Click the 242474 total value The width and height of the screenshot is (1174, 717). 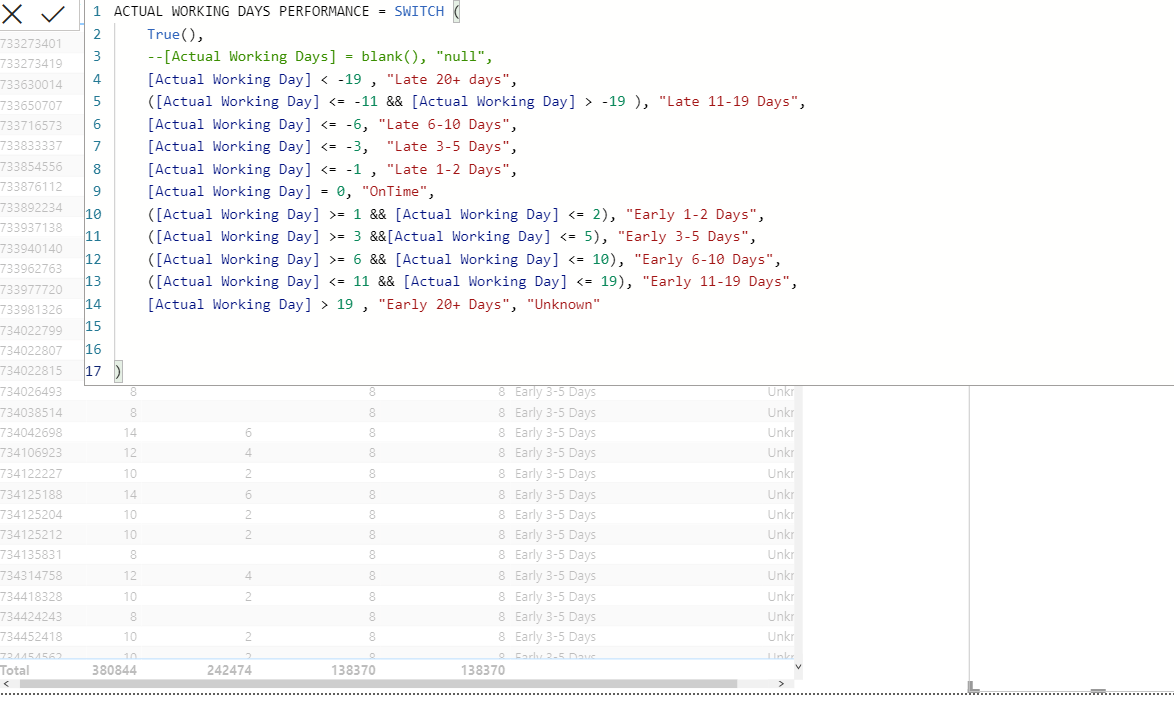(x=229, y=670)
